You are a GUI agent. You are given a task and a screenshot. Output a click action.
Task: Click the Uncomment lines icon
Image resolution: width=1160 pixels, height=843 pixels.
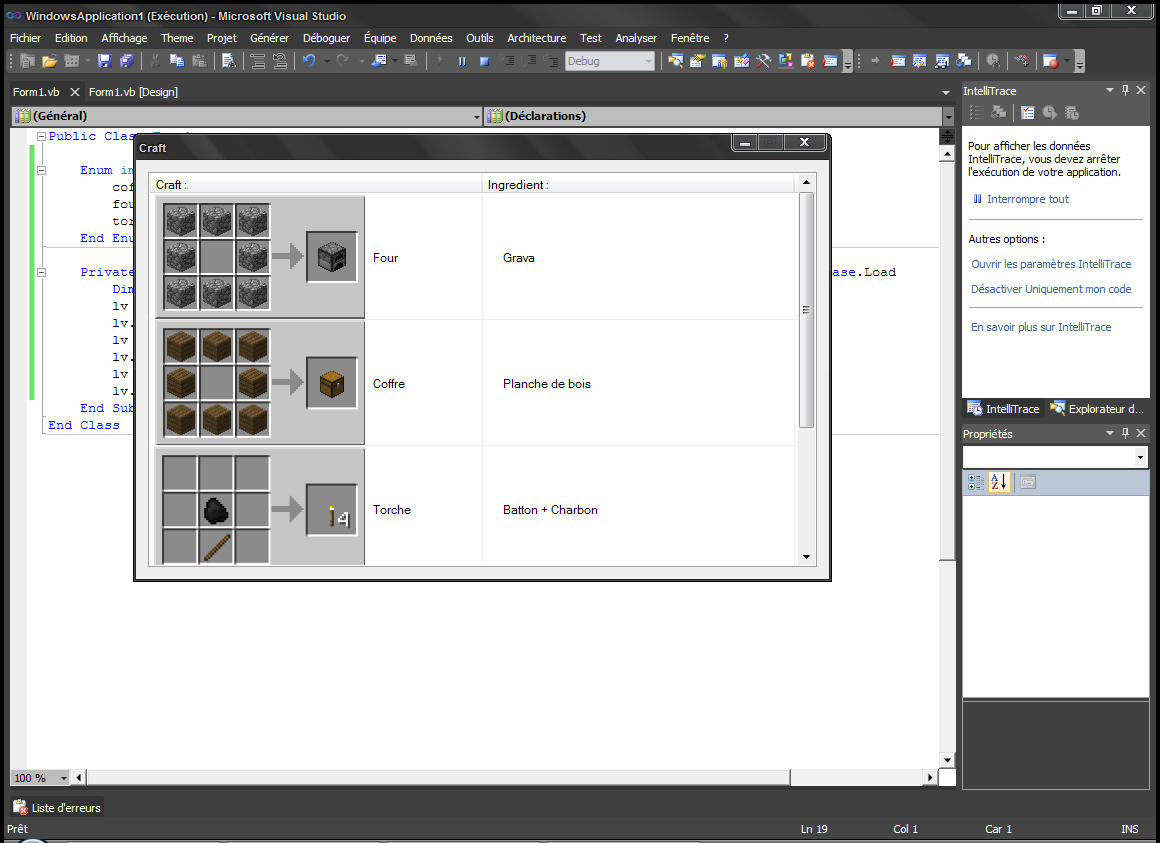tap(280, 61)
